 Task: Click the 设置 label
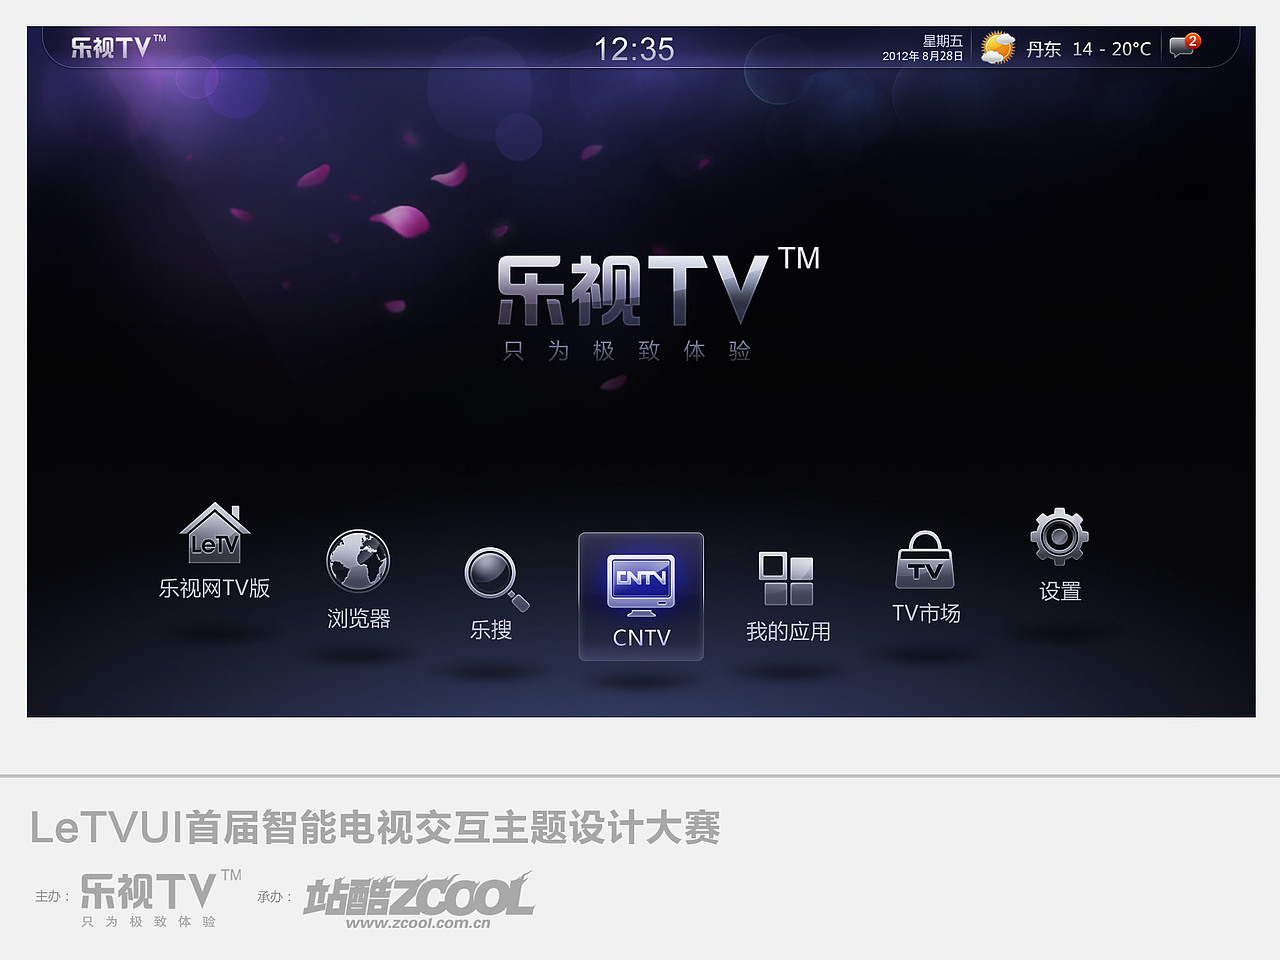pos(1060,592)
